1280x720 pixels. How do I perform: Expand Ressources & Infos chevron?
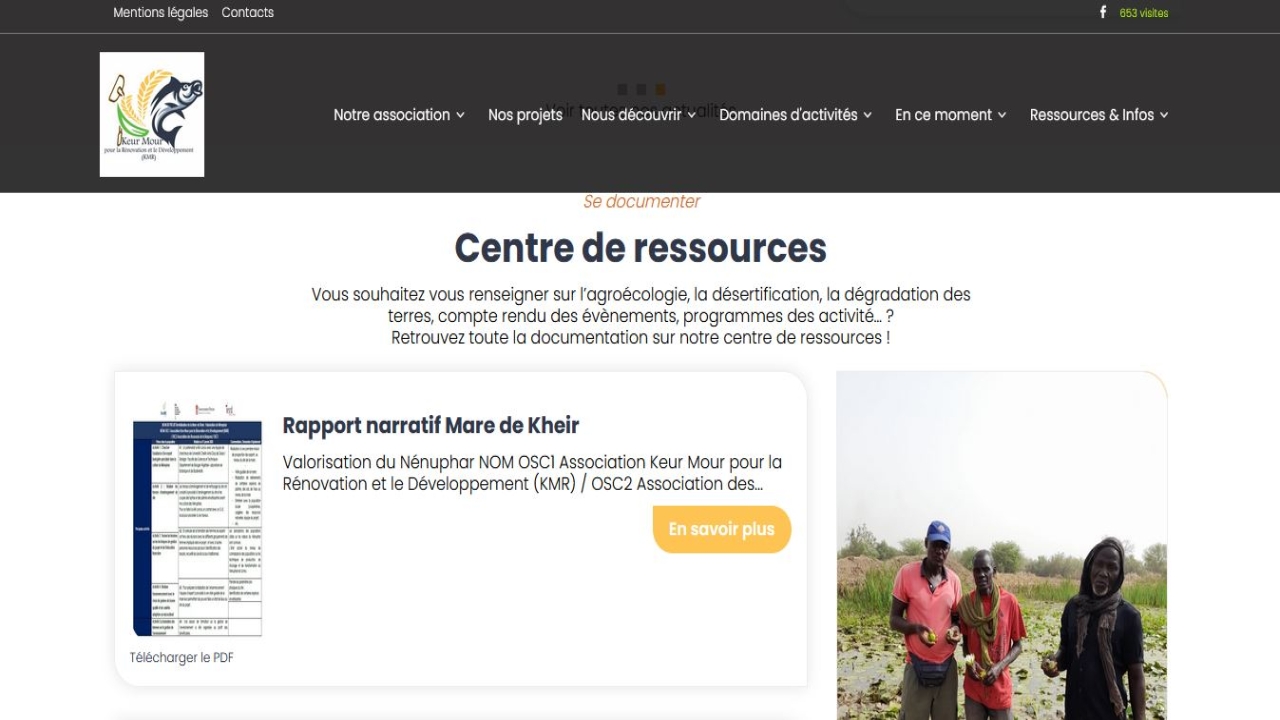(x=1164, y=116)
